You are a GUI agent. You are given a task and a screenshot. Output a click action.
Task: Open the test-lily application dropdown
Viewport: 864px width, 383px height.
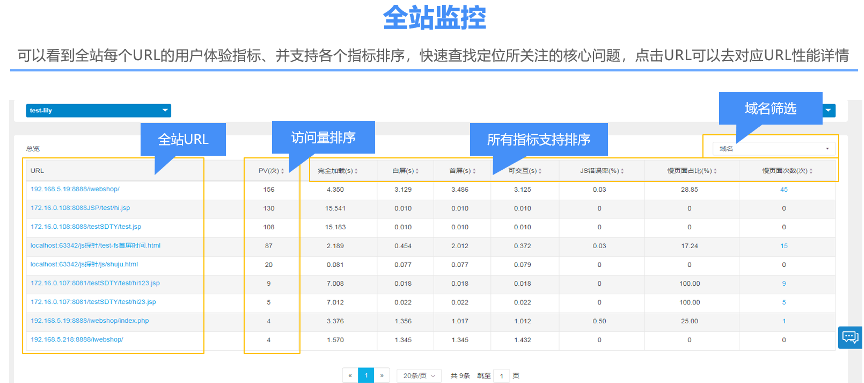(x=98, y=111)
